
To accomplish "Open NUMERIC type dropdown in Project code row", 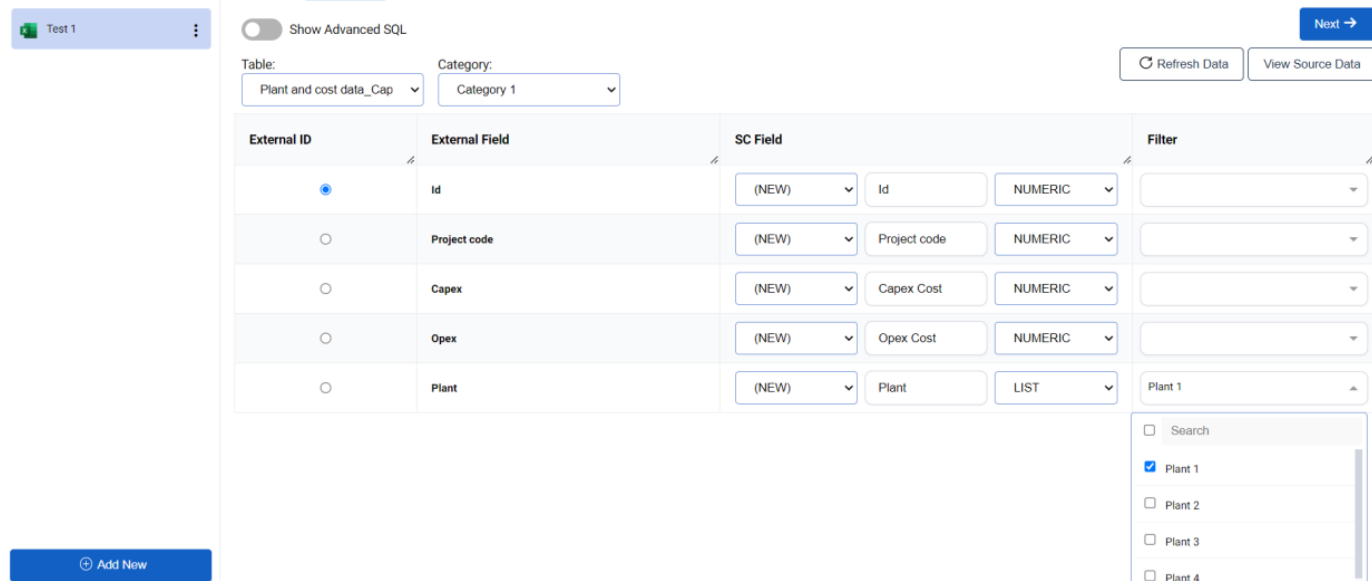I will [x=1056, y=239].
